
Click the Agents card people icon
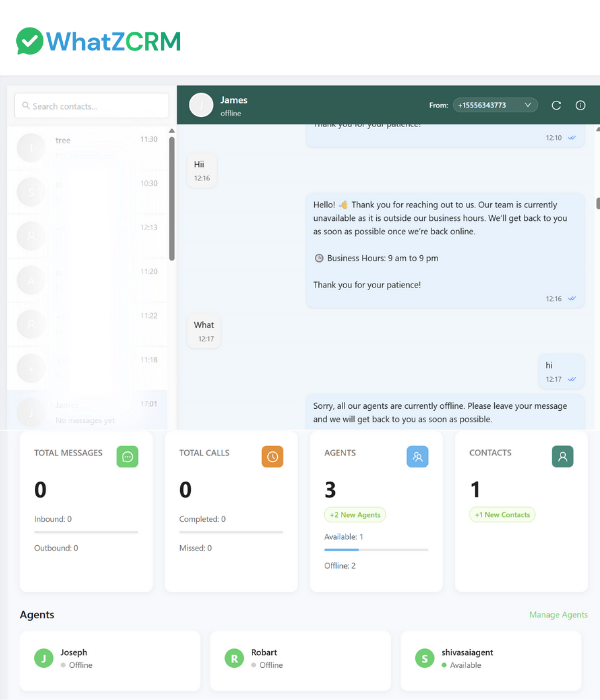[x=417, y=456]
